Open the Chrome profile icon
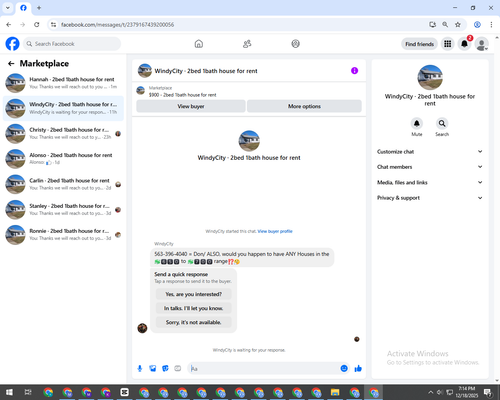The image size is (500, 400). click(x=477, y=25)
